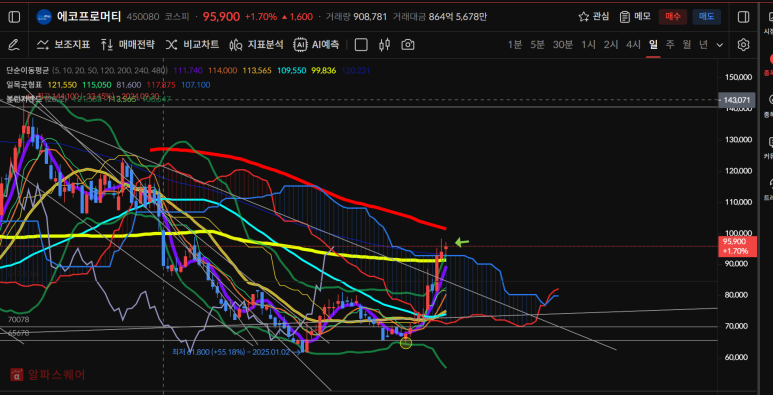The width and height of the screenshot is (773, 395).
Task: Change candlestick chart type icon
Action: click(x=385, y=45)
